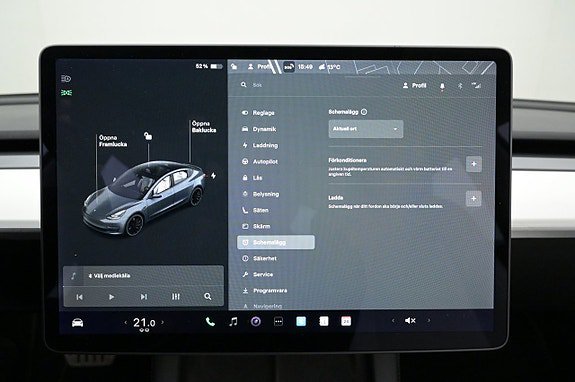Add a Ladda charging schedule with plus button
575x382 pixels.
473,198
